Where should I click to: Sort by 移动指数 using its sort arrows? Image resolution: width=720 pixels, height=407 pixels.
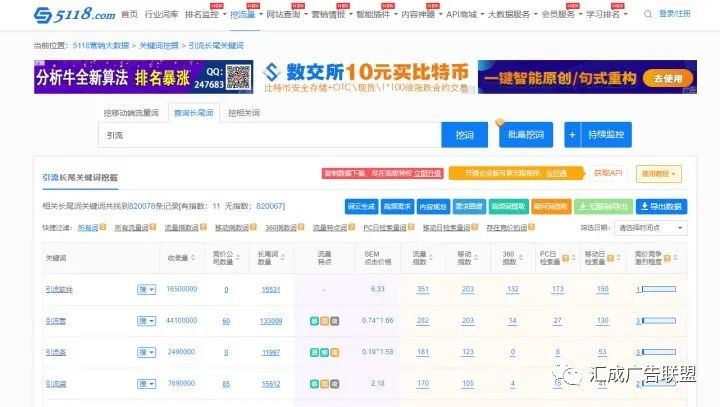(x=477, y=258)
